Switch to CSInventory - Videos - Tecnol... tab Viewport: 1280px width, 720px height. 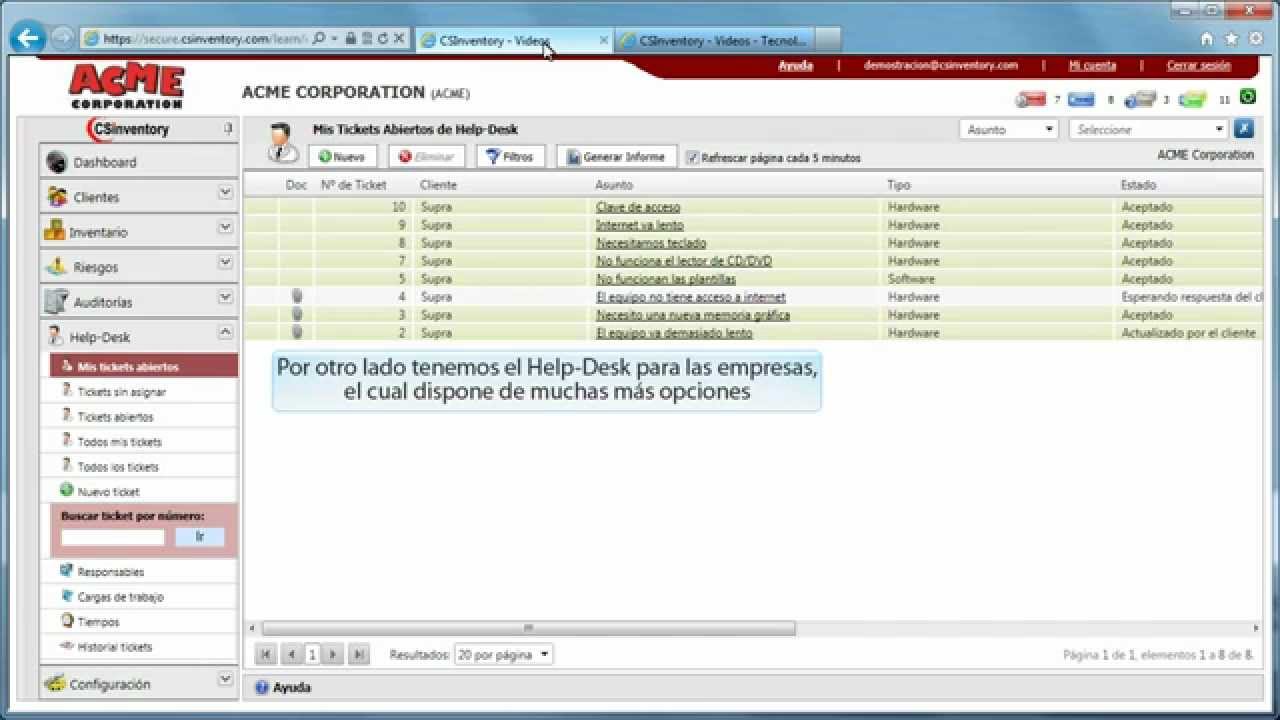(x=714, y=40)
